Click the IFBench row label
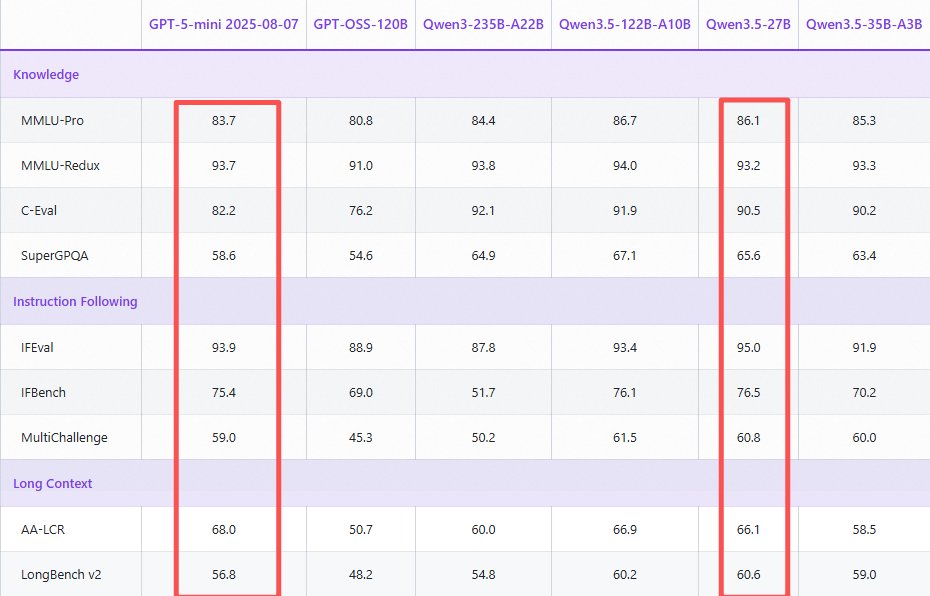930x596 pixels. pyautogui.click(x=43, y=393)
